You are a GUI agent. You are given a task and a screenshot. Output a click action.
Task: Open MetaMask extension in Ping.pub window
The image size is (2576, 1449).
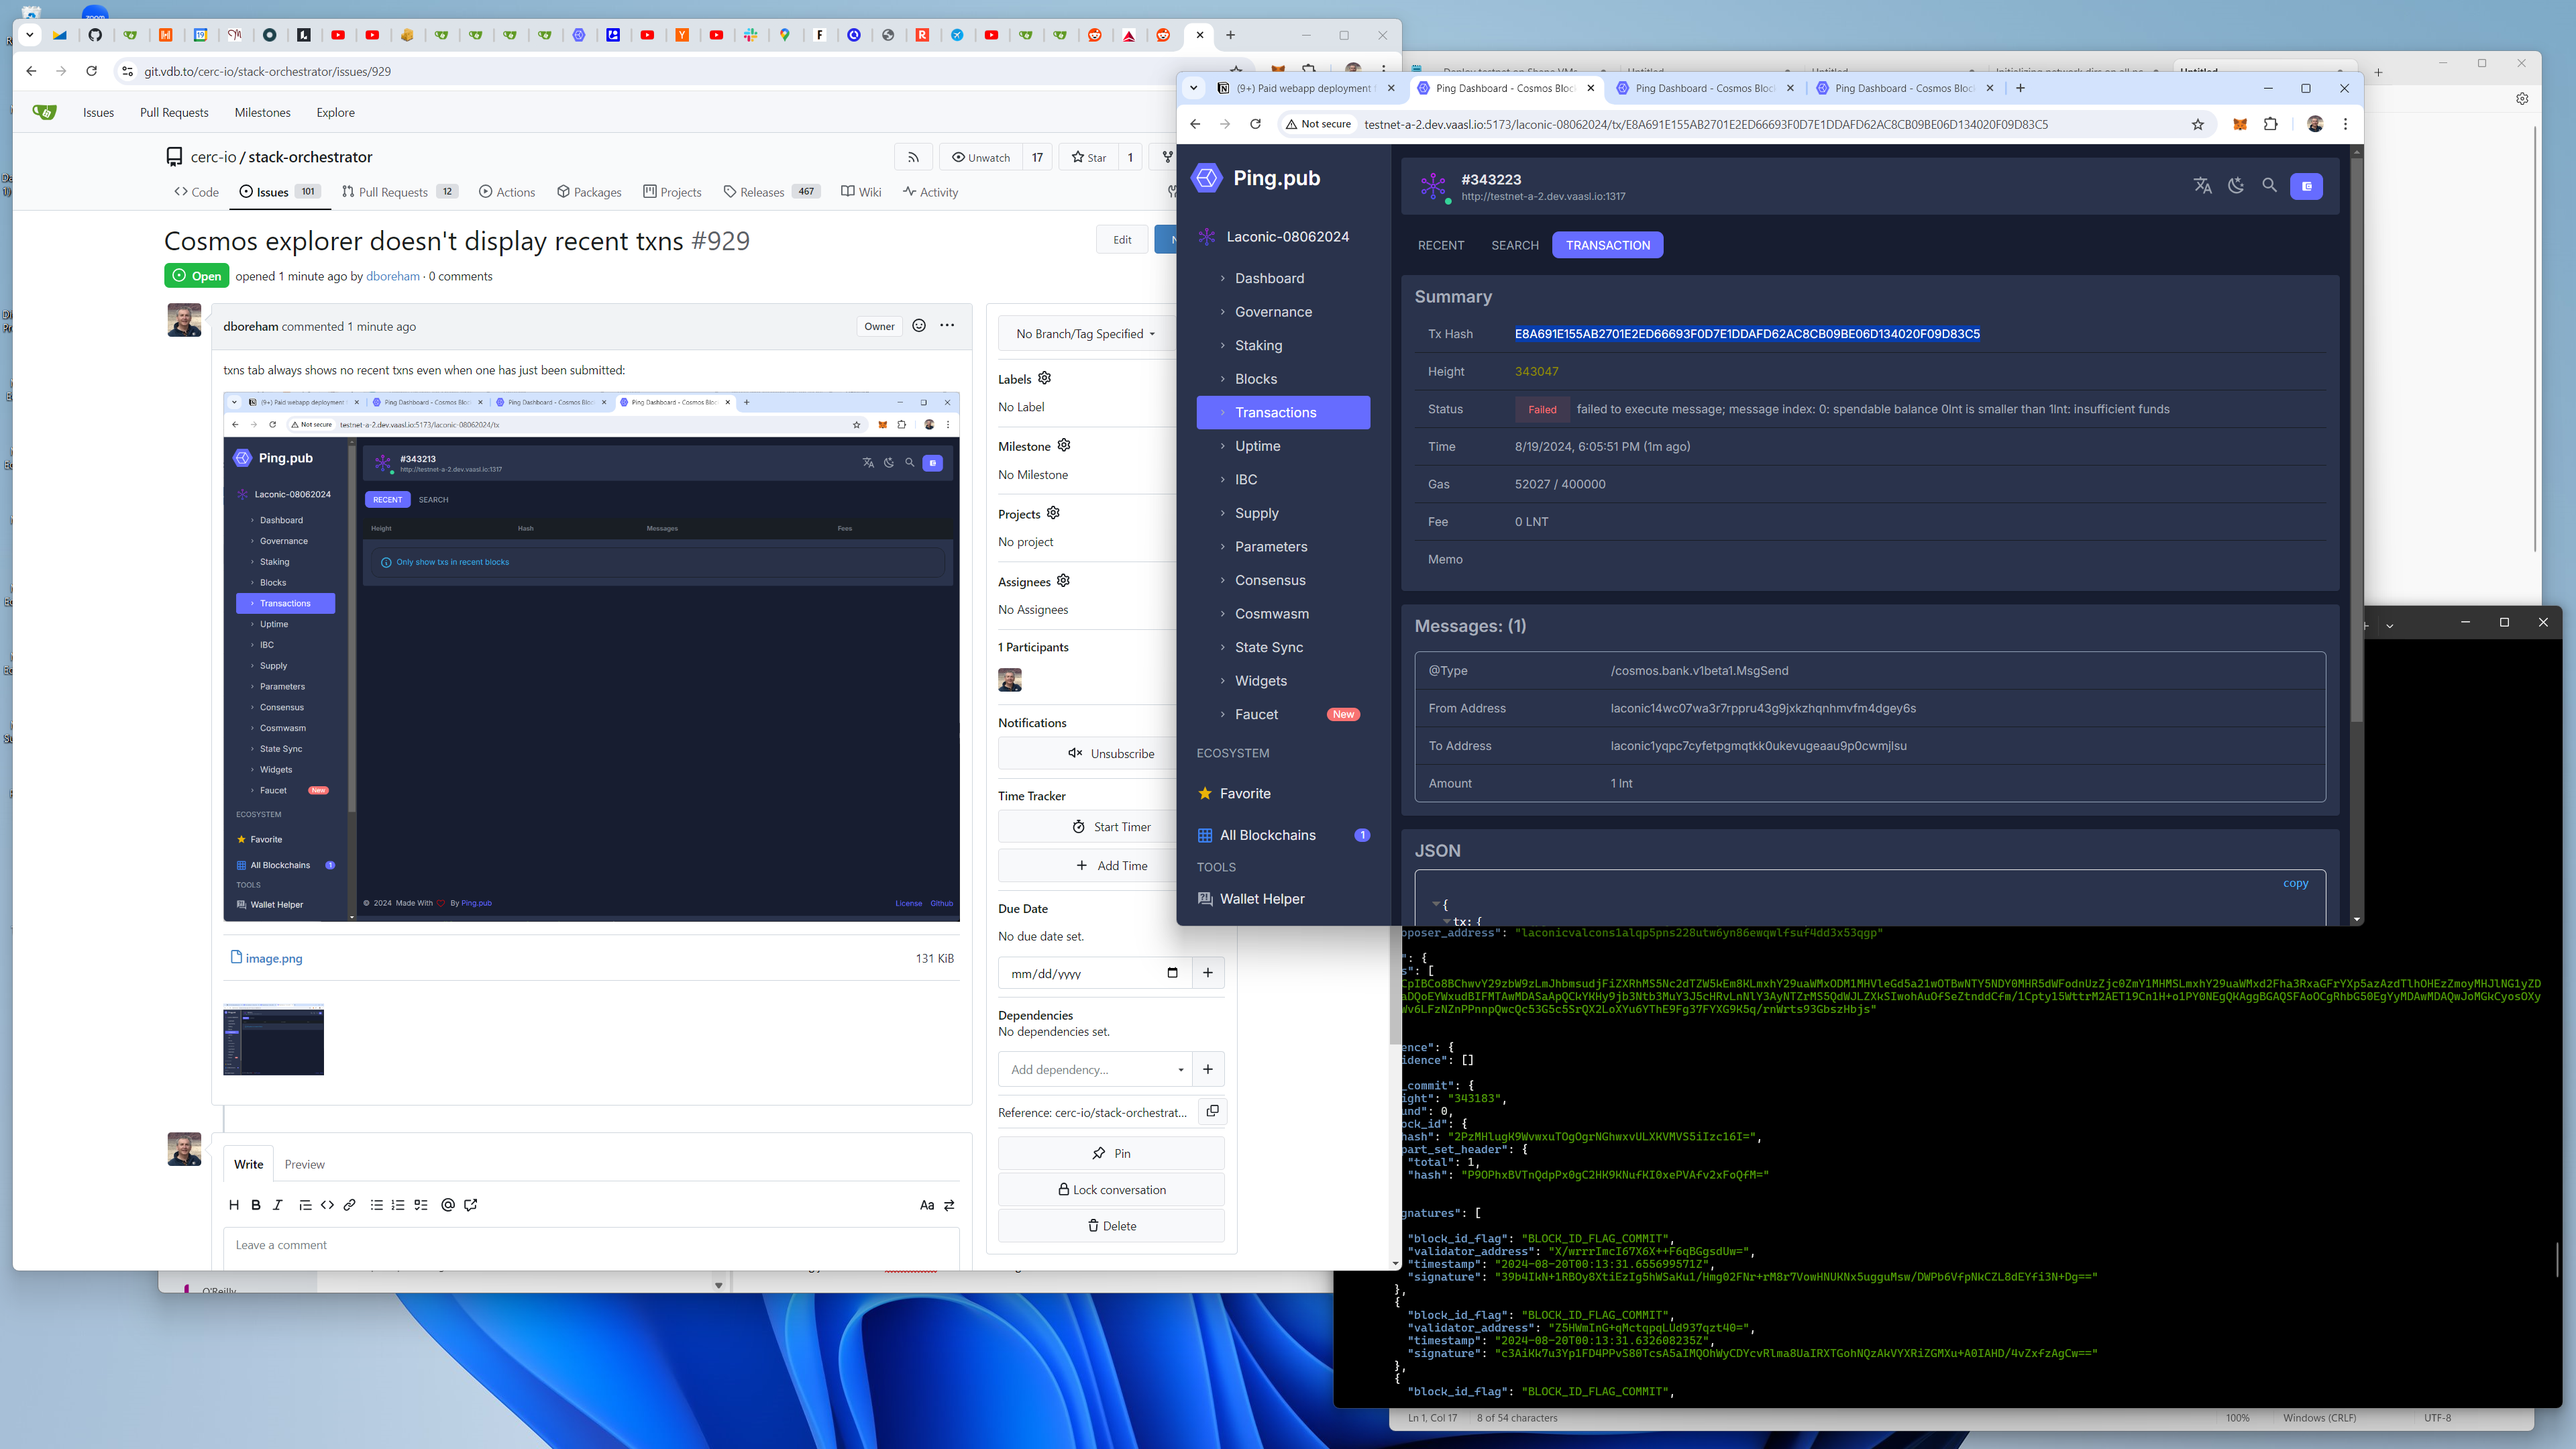[x=2240, y=124]
